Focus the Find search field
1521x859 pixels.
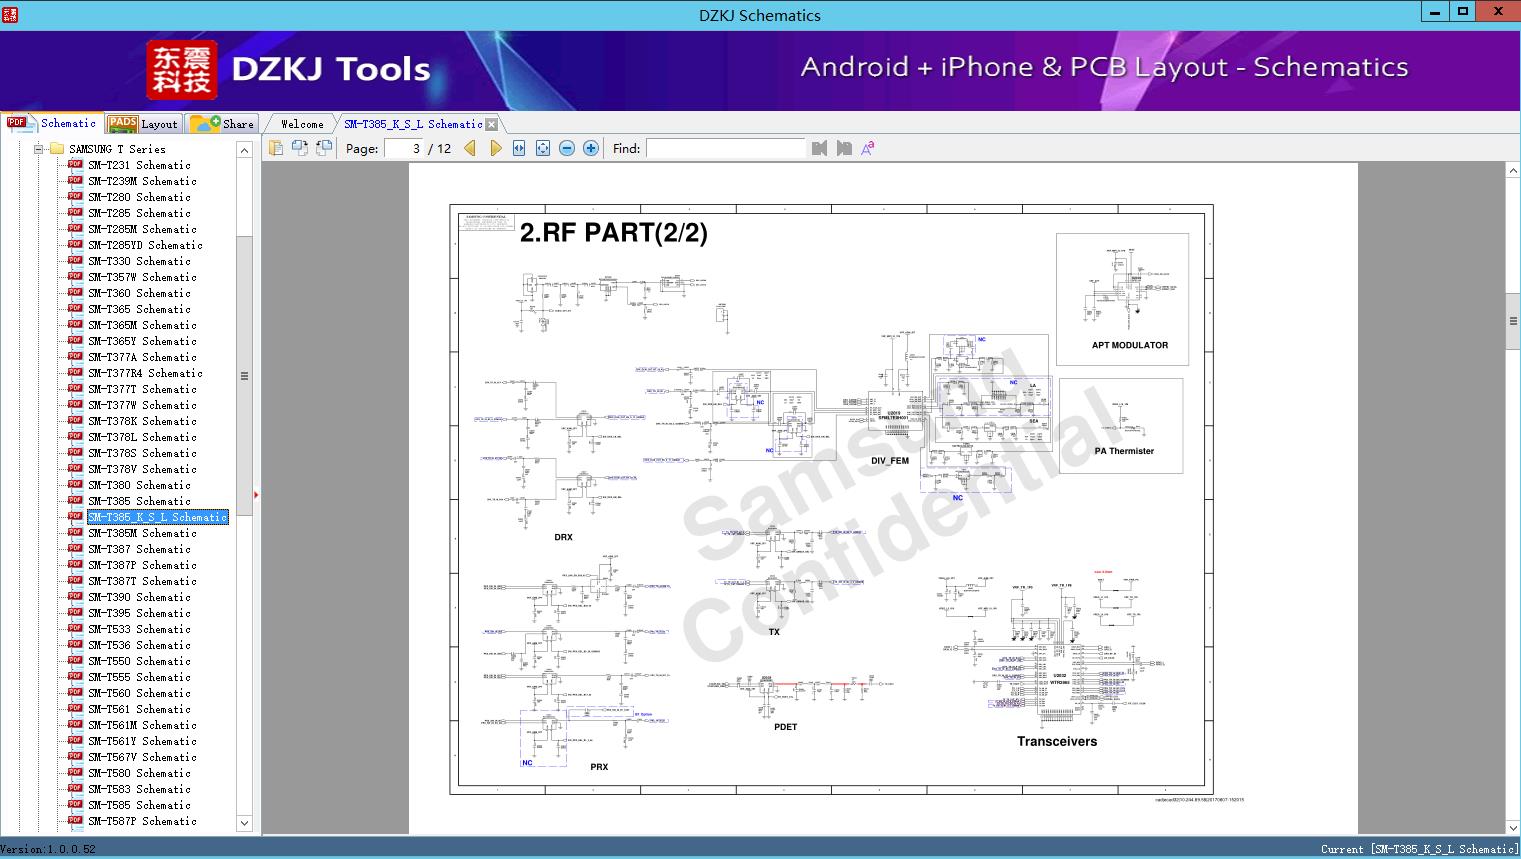tap(726, 148)
